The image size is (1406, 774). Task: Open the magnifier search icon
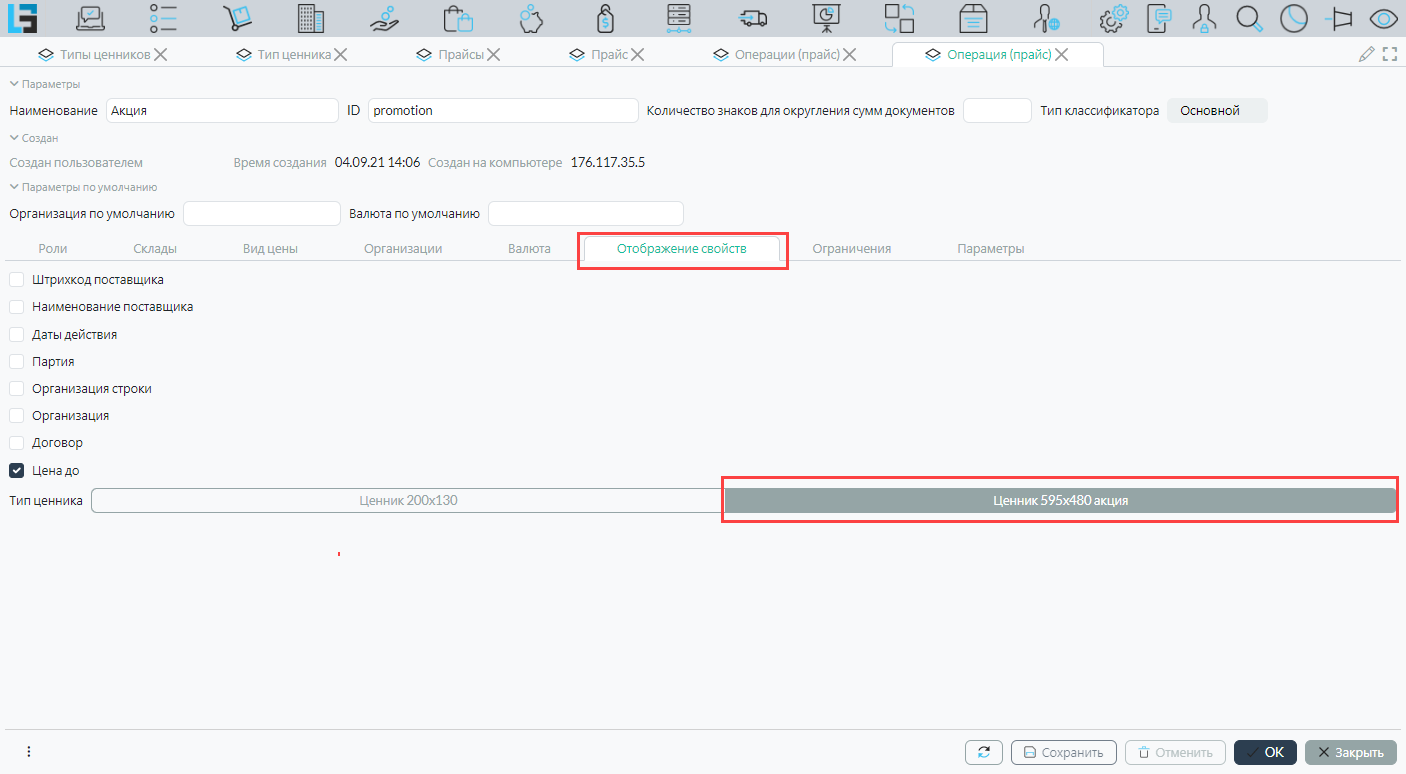click(1248, 18)
